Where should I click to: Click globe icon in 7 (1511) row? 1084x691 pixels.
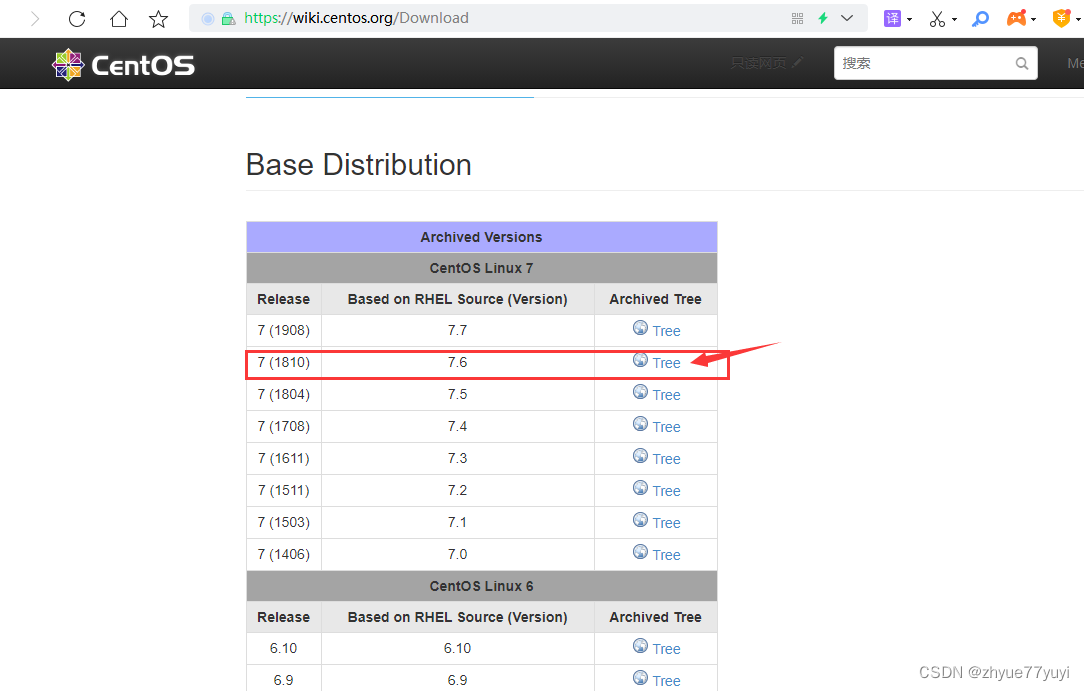[x=640, y=488]
